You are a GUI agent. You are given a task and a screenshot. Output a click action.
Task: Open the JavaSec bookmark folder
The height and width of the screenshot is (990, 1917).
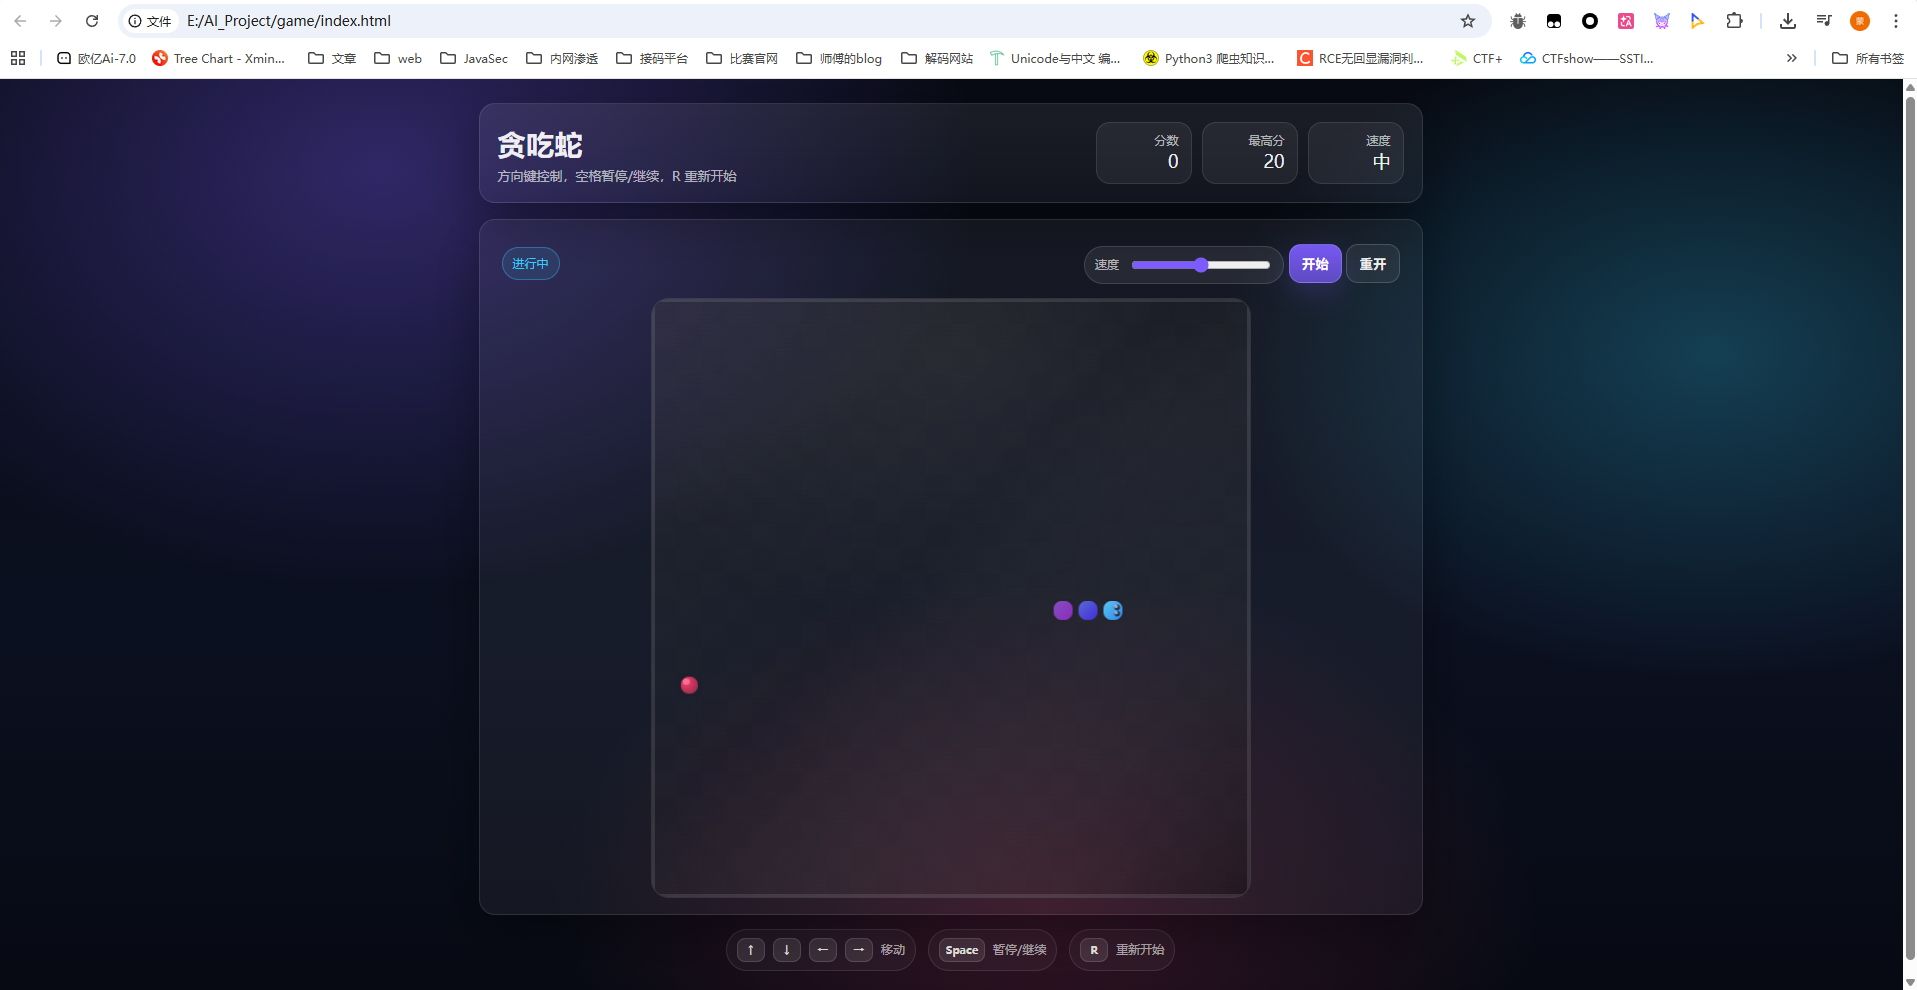tap(474, 58)
